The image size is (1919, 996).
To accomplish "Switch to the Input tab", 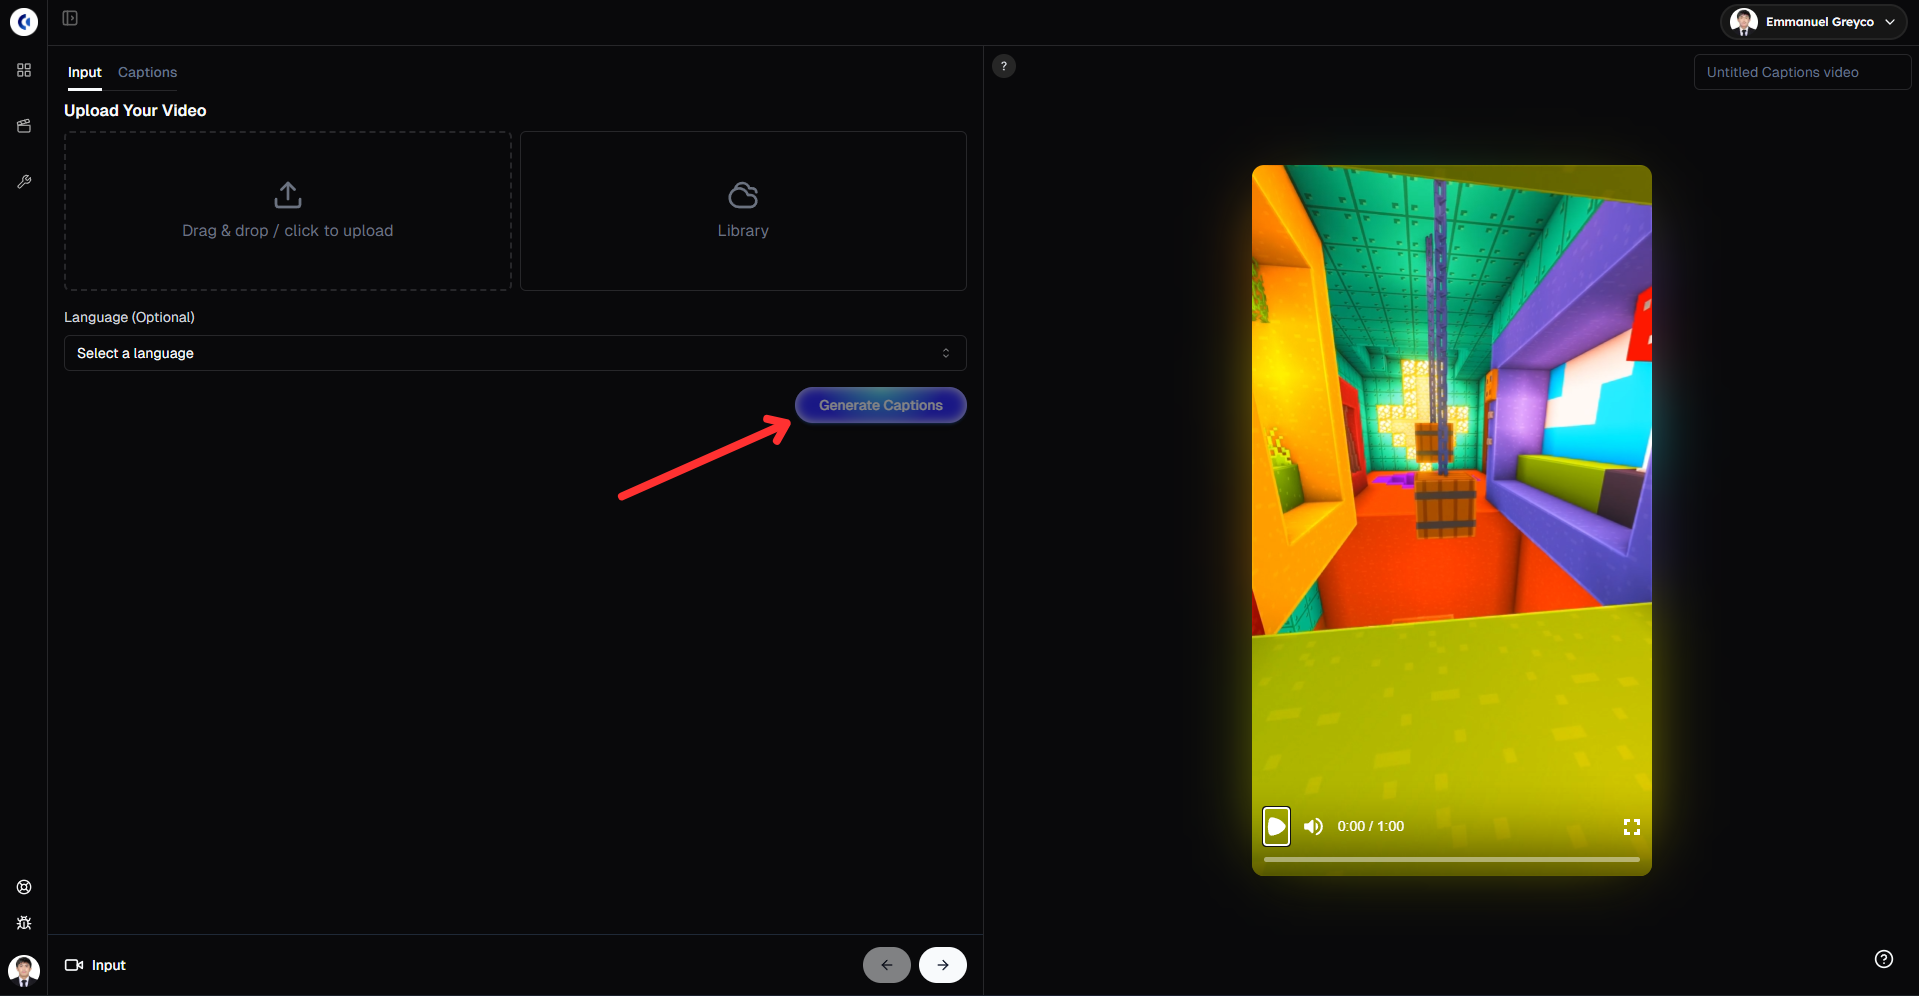I will tap(85, 72).
